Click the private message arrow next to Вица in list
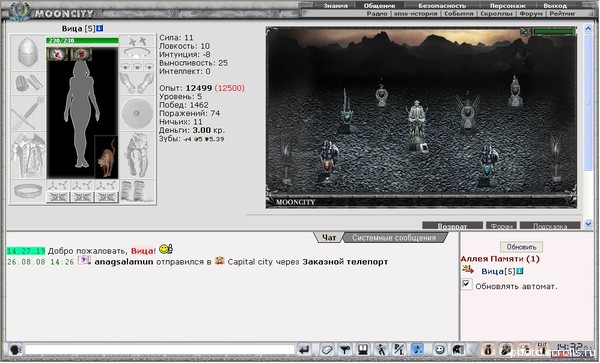 click(x=468, y=270)
